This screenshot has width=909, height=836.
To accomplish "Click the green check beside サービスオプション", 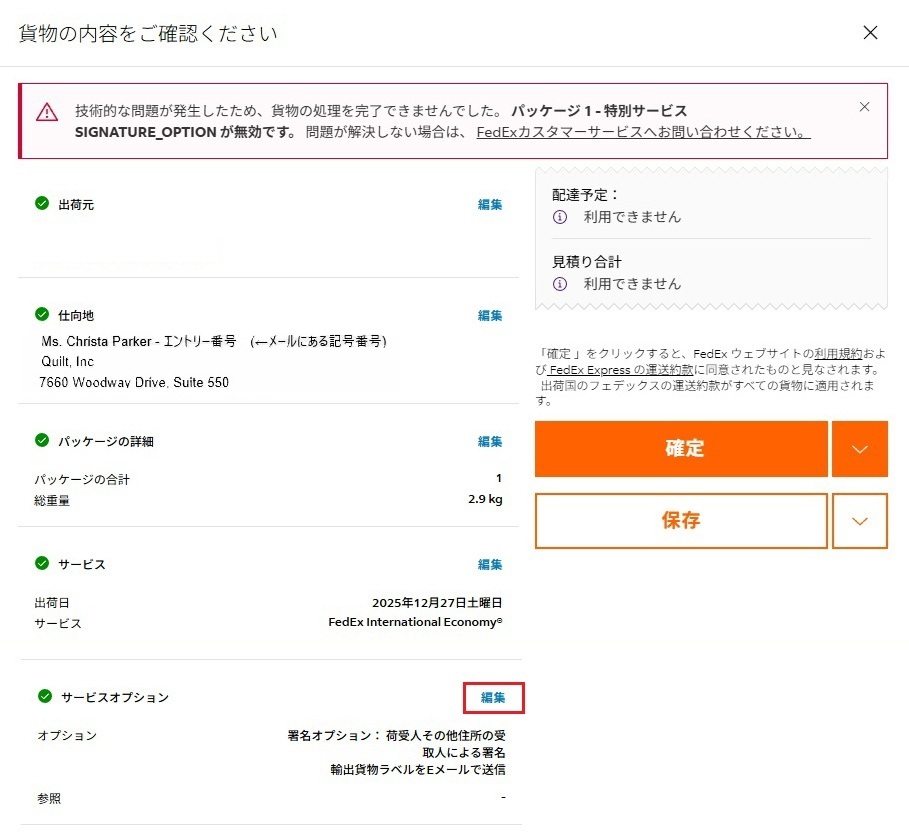I will point(45,696).
